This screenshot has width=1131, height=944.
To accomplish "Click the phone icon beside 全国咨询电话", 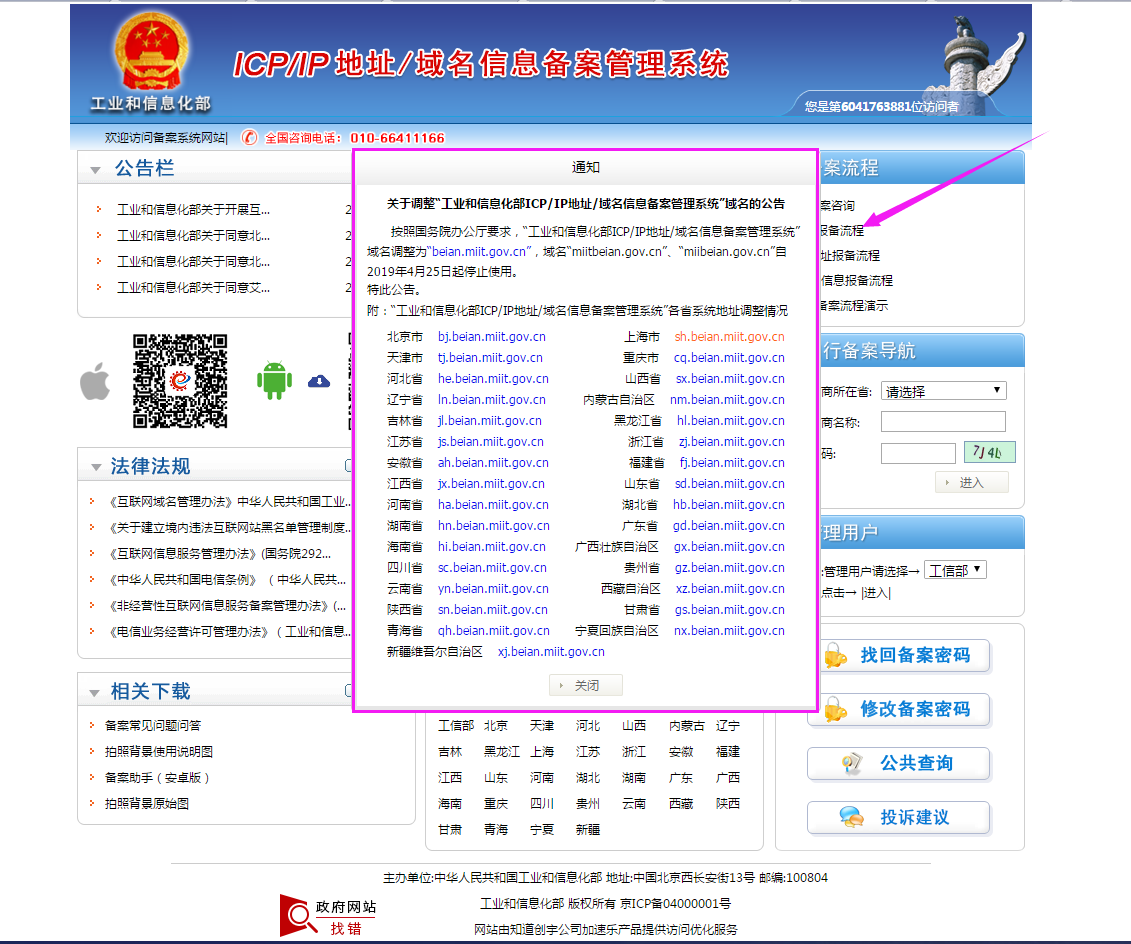I will (249, 138).
